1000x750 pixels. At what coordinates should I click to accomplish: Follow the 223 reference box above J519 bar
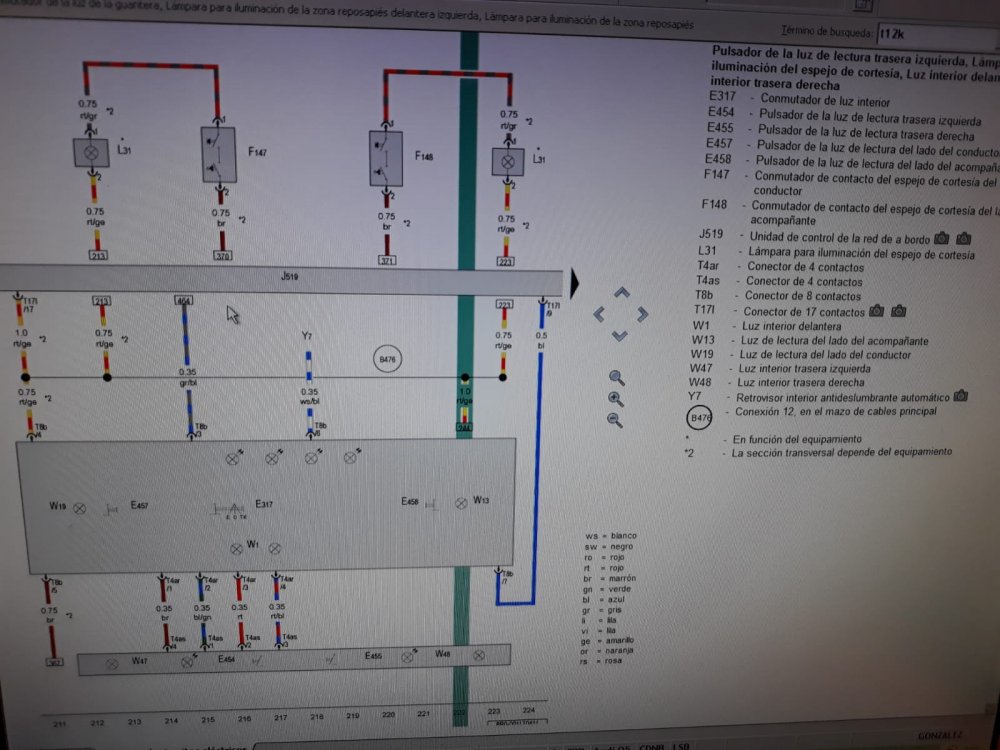(x=505, y=261)
